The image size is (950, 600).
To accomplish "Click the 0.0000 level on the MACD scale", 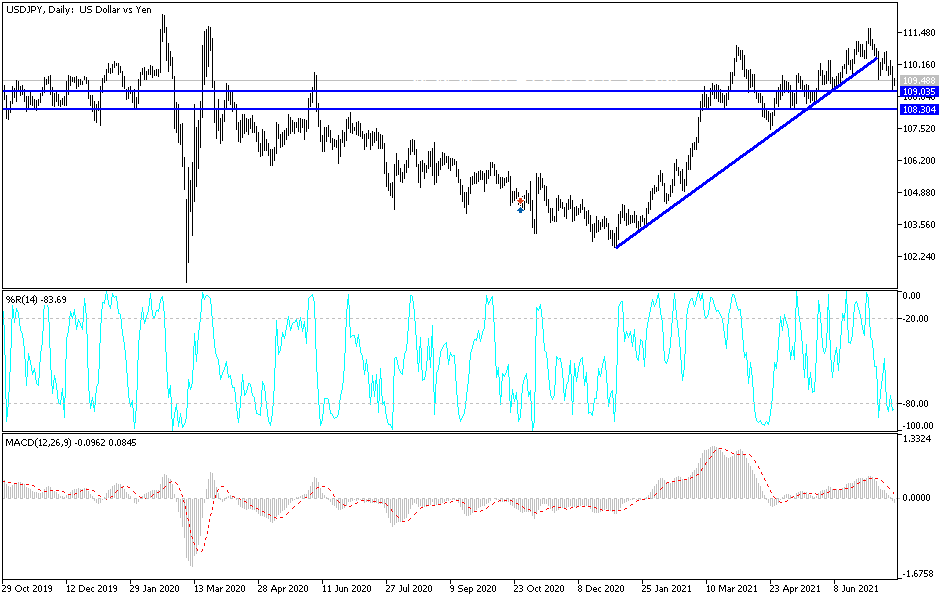I will coord(916,496).
